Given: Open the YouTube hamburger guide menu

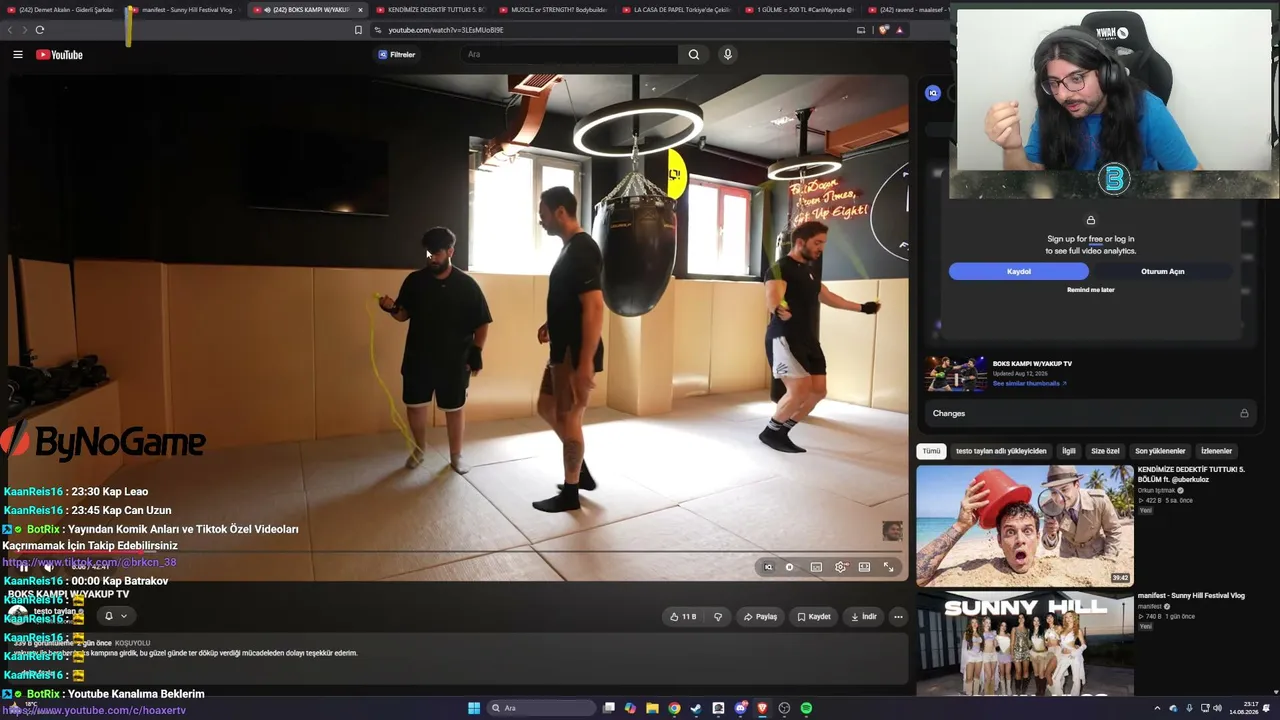Looking at the screenshot, I should (x=18, y=55).
